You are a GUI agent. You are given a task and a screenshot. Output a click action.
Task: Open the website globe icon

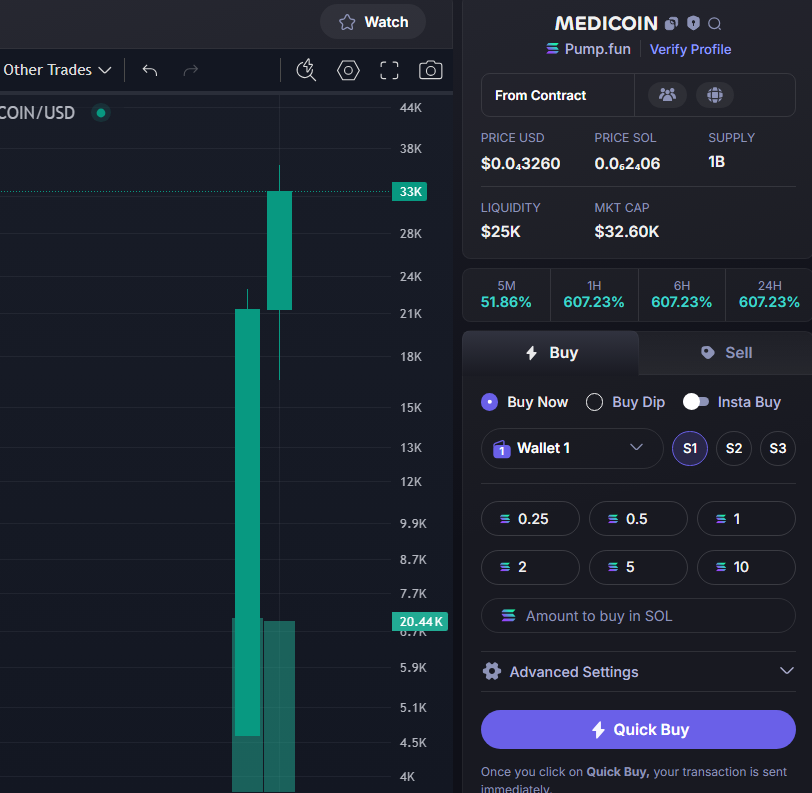pos(715,95)
